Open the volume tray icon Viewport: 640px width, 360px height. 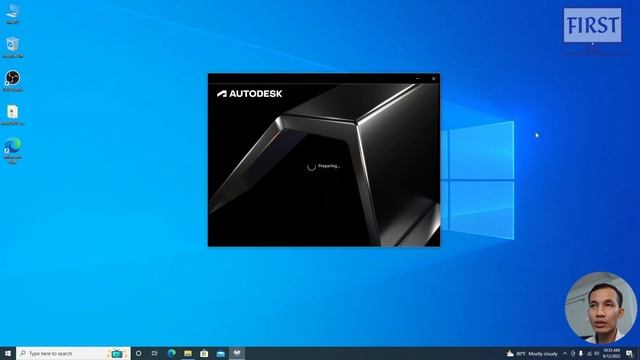click(597, 353)
